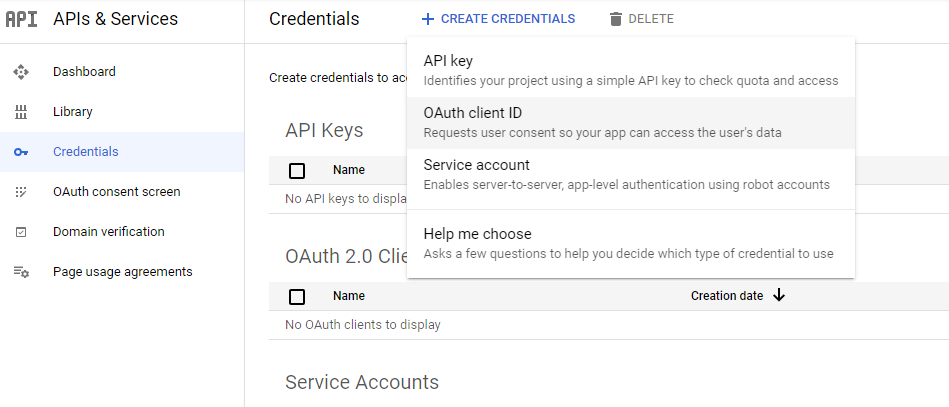Sort by Creation date arrow
The height and width of the screenshot is (407, 949).
(x=779, y=296)
